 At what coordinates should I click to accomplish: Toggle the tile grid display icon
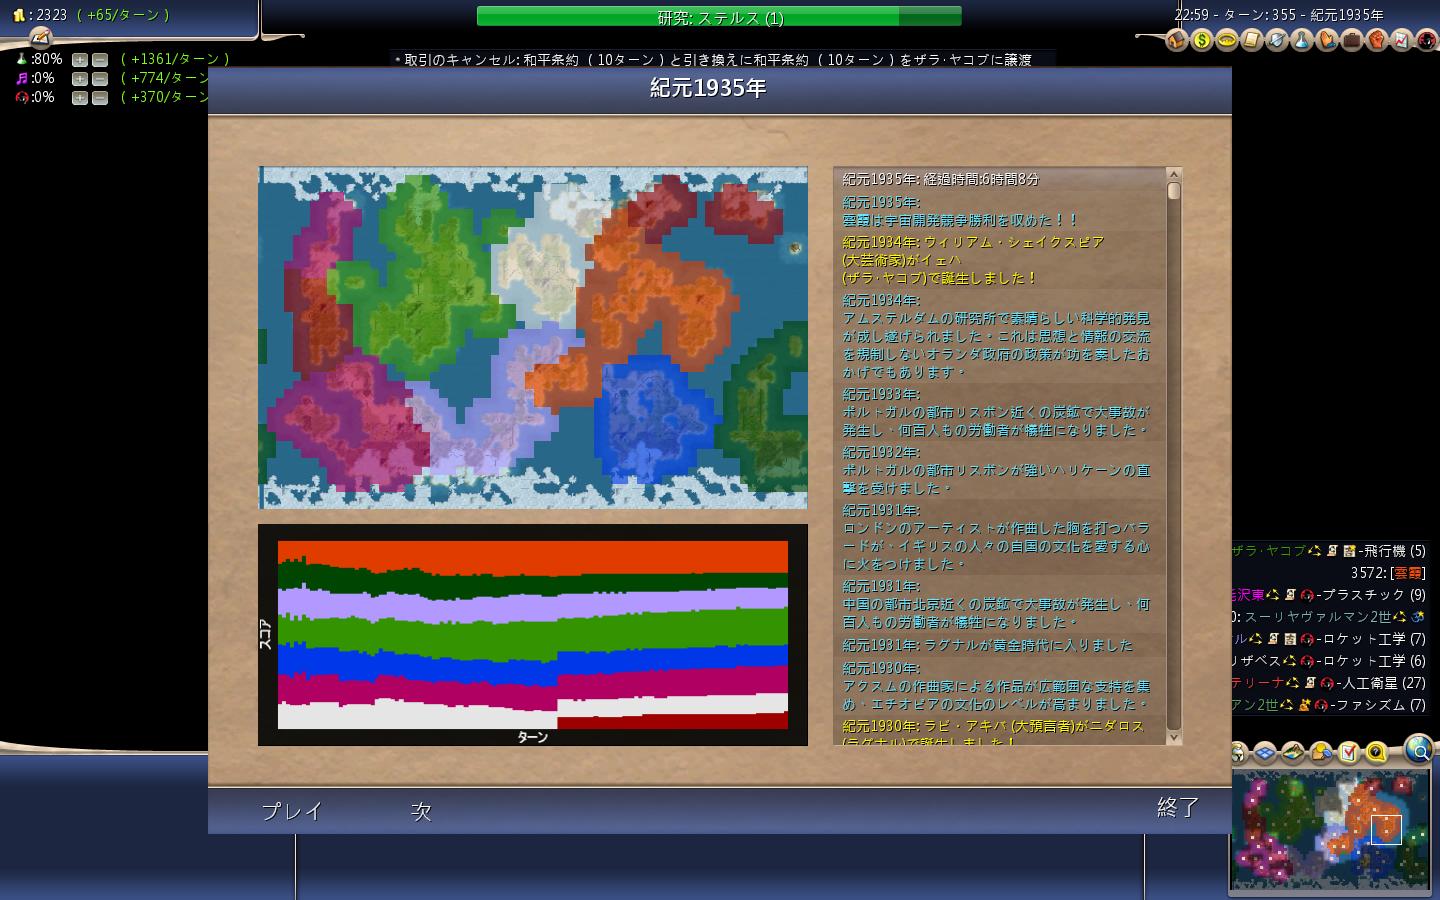(x=1266, y=752)
